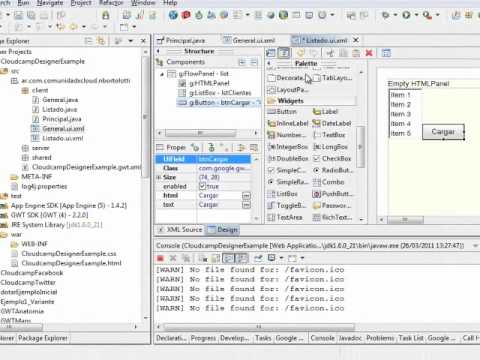The width and height of the screenshot is (480, 360).
Task: Select the DateLabel widget in the Palette
Action: [x=332, y=123]
